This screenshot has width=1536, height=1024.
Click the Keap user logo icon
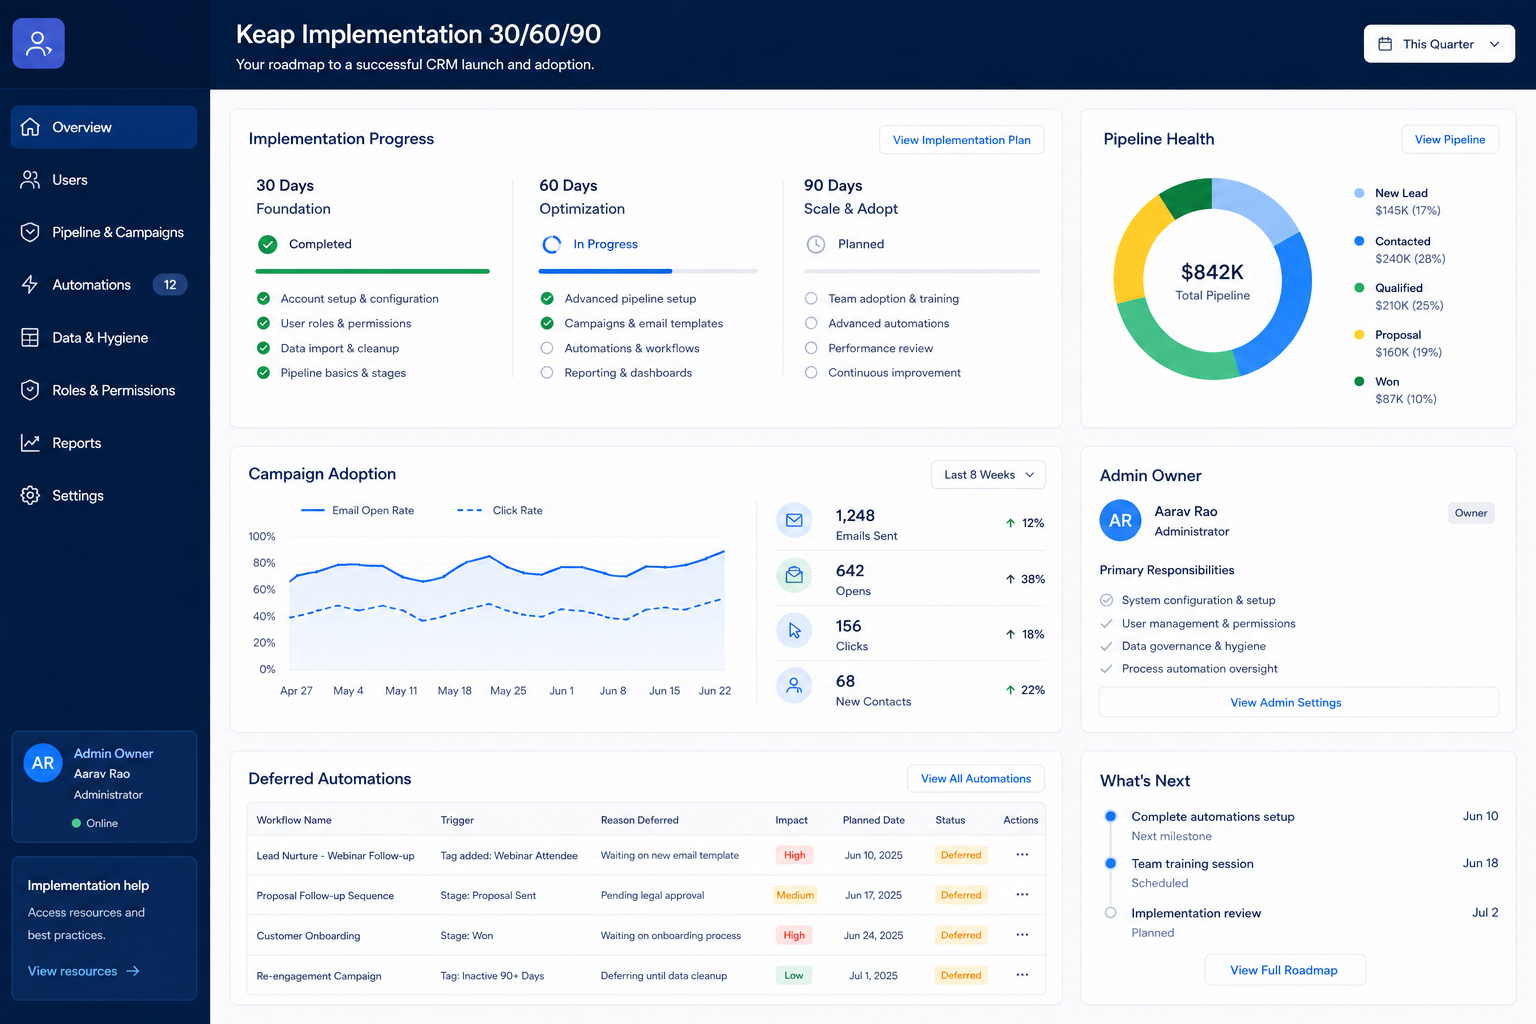38,43
